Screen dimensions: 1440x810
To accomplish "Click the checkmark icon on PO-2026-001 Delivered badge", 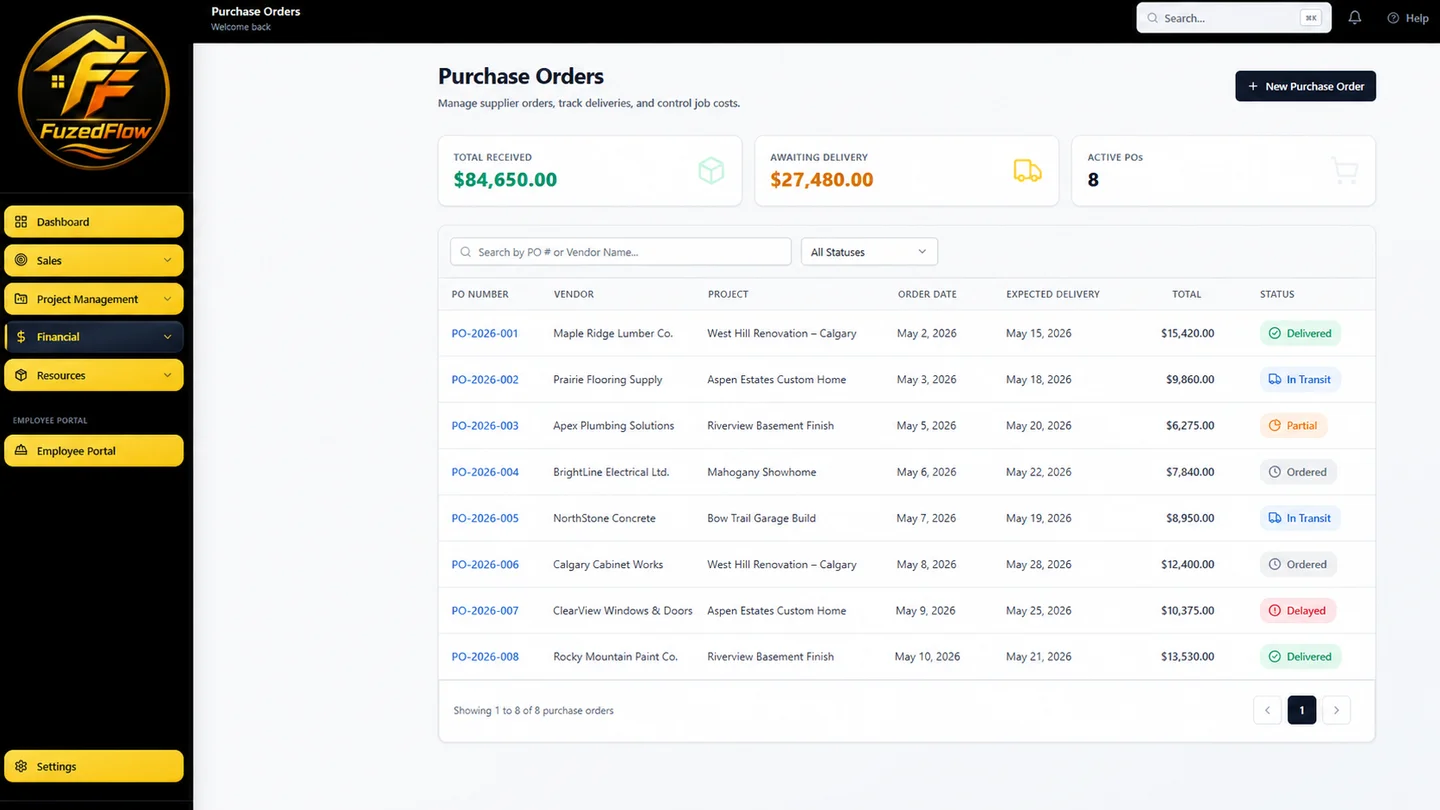I will point(1275,334).
